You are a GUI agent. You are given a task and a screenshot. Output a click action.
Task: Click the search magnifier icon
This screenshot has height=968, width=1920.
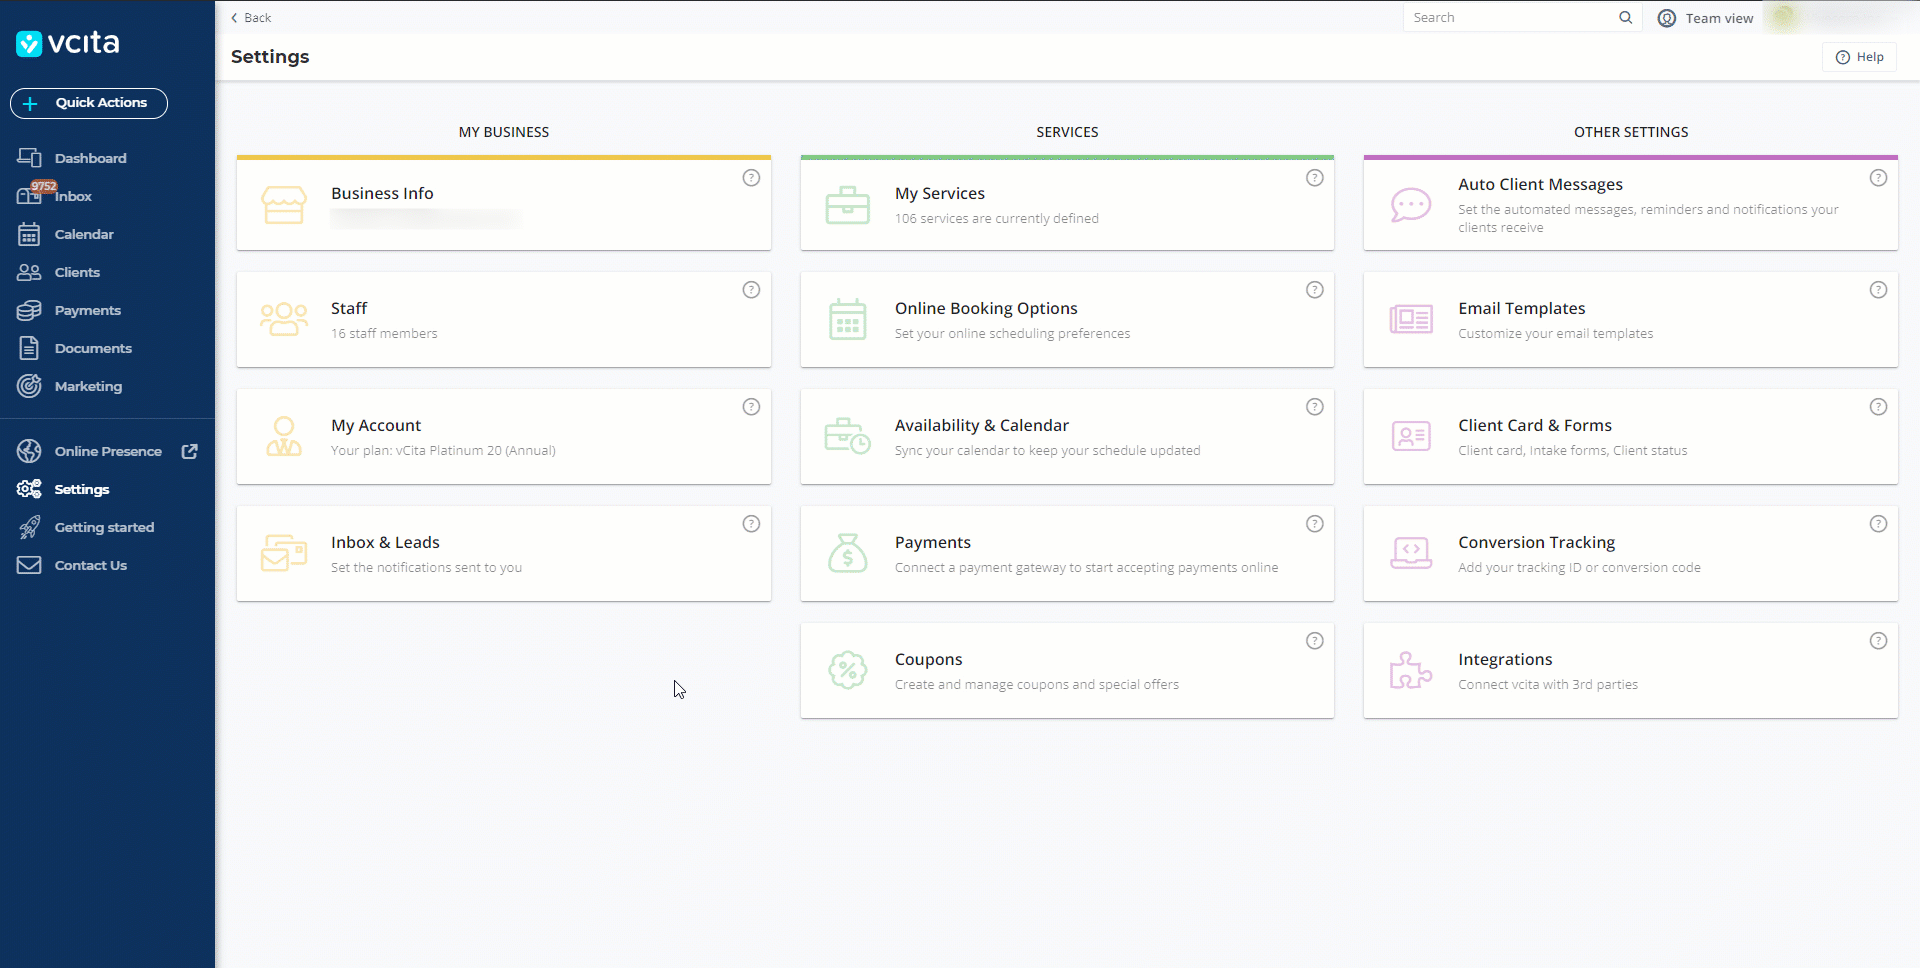coord(1626,17)
